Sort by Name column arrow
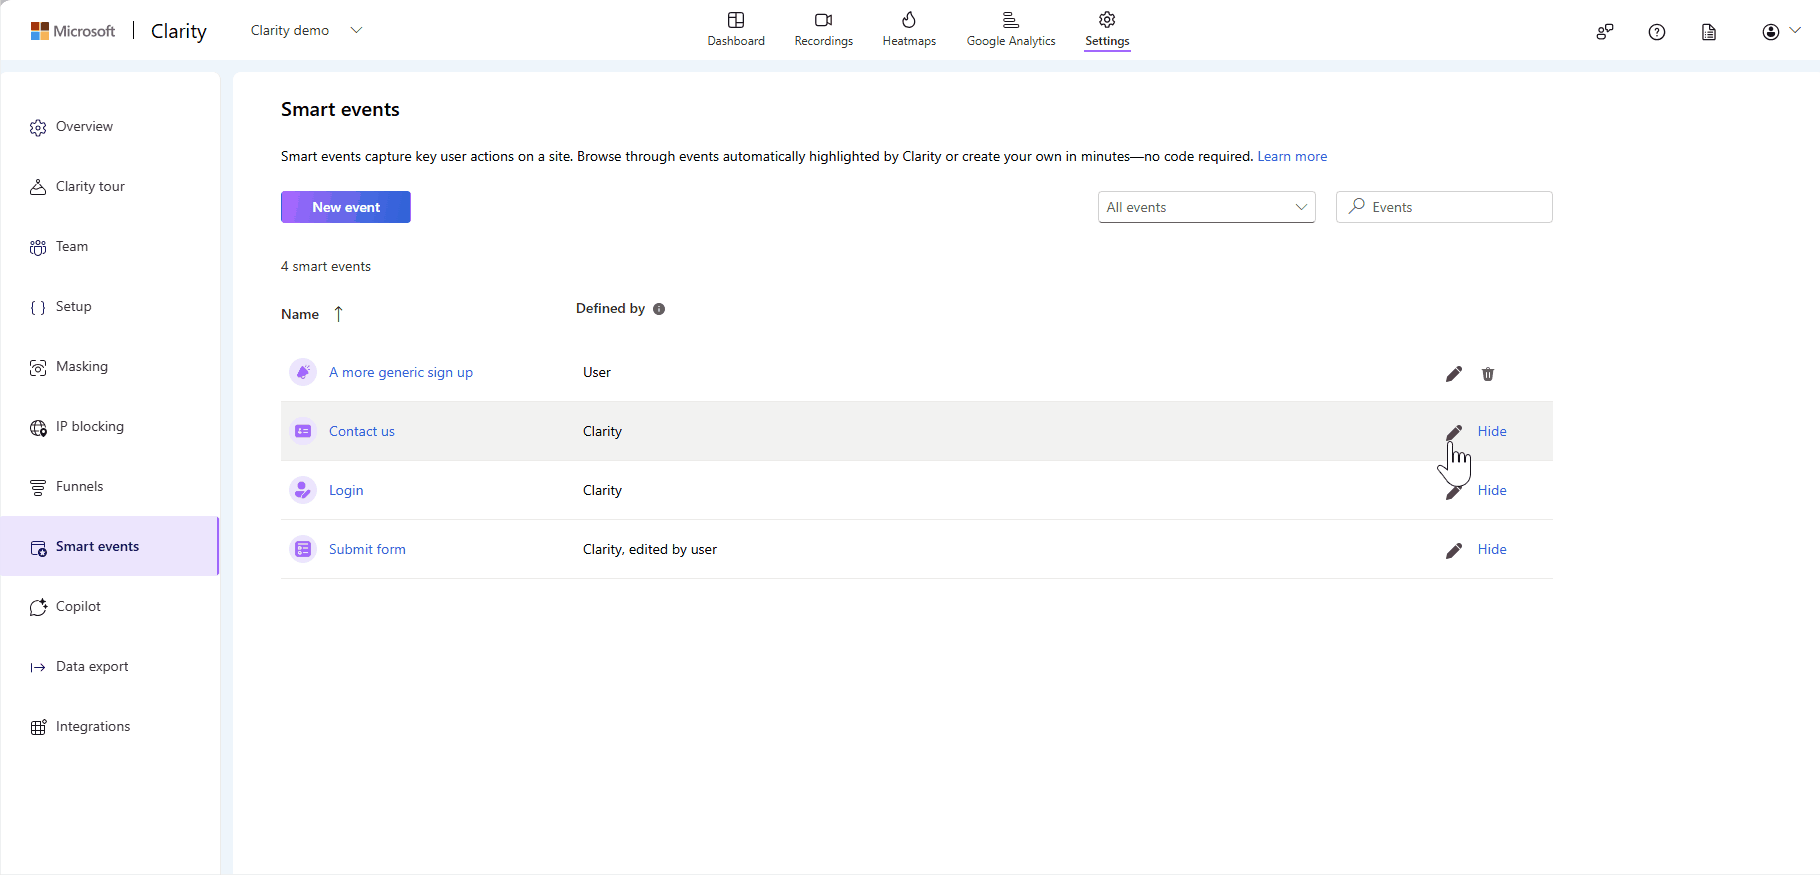The width and height of the screenshot is (1820, 875). 338,314
